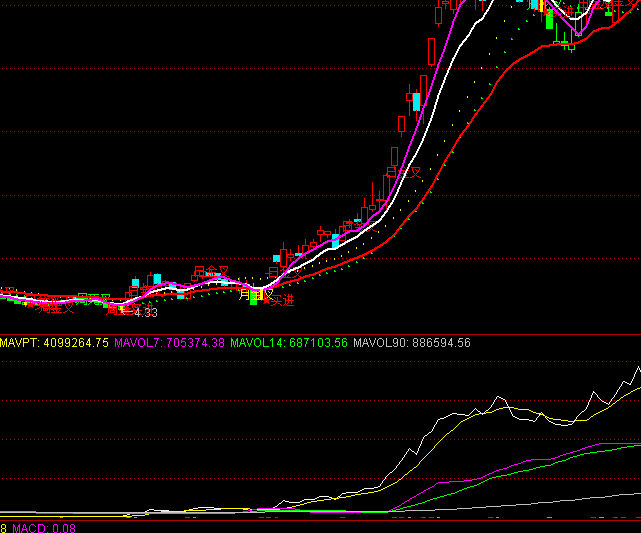Click the yellow-green candle at 月金叉 signal
641x533 pixels.
[252, 295]
